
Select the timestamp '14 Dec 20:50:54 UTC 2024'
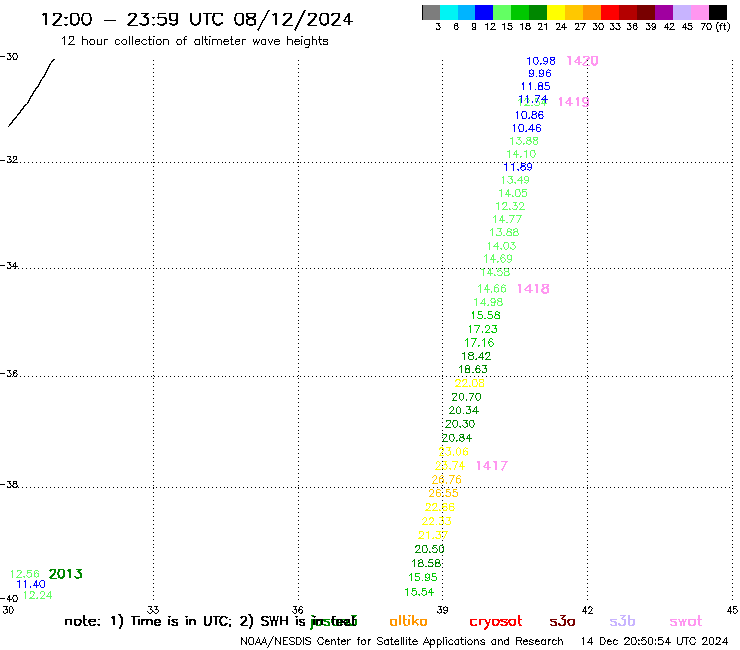point(654,642)
